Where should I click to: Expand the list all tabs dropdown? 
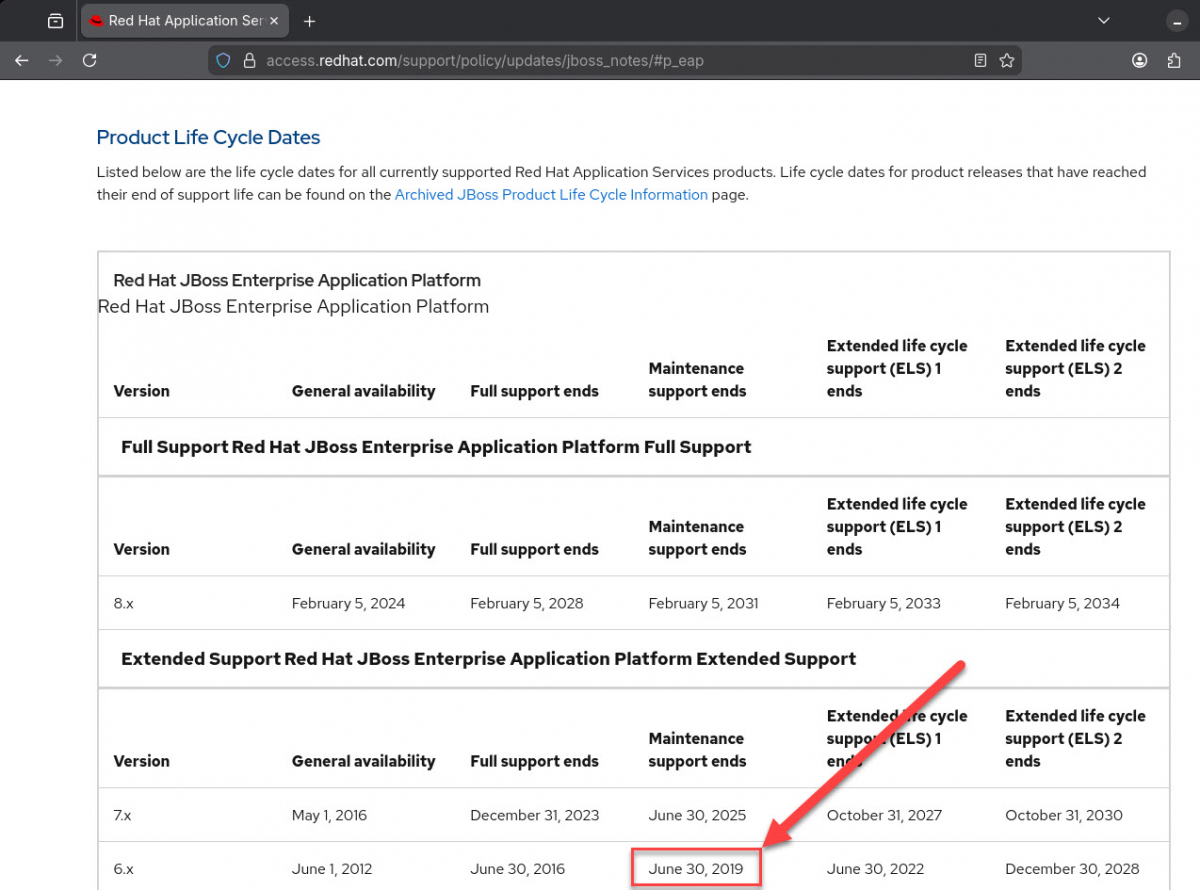click(x=1104, y=21)
